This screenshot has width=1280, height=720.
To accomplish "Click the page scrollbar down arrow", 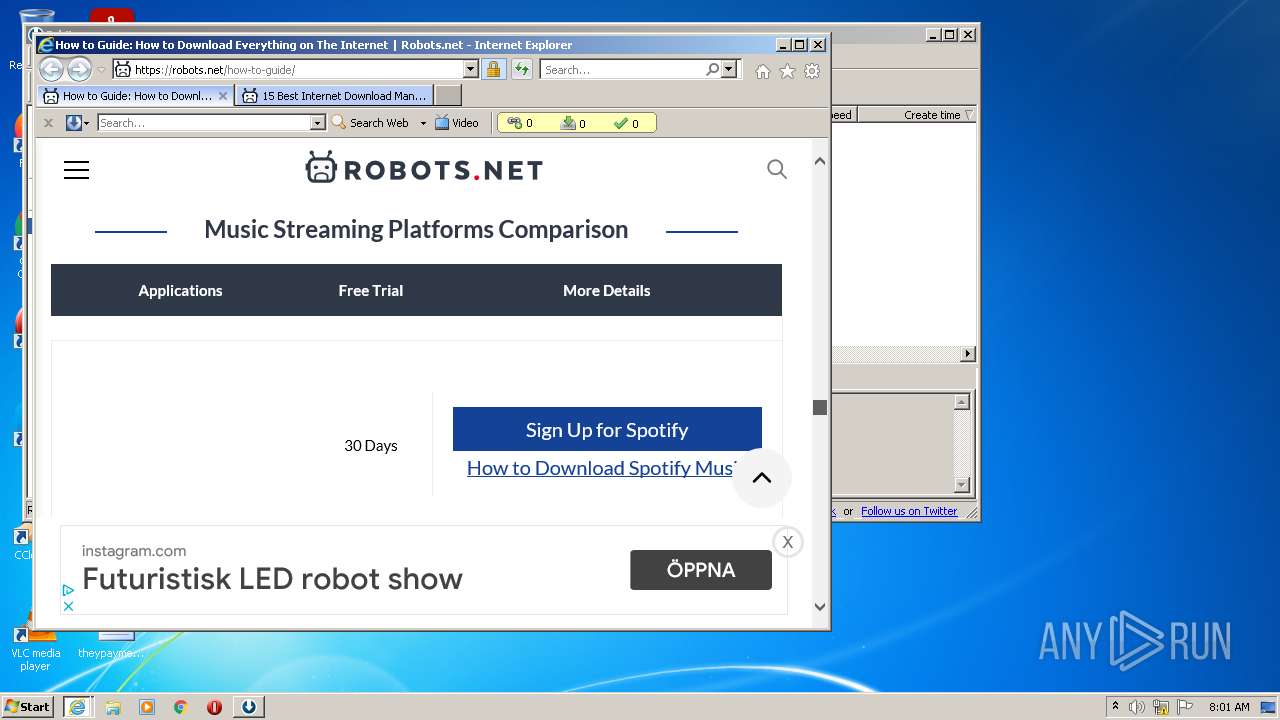I will pos(820,606).
